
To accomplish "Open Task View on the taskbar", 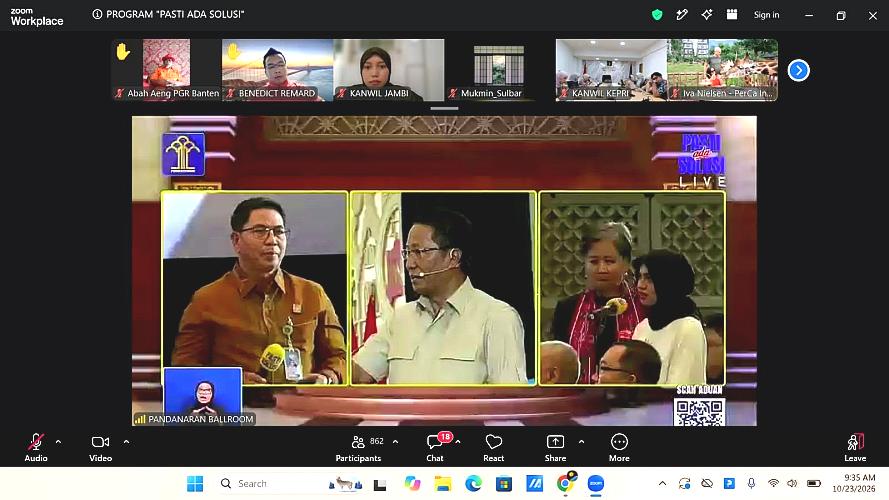I will [x=380, y=485].
